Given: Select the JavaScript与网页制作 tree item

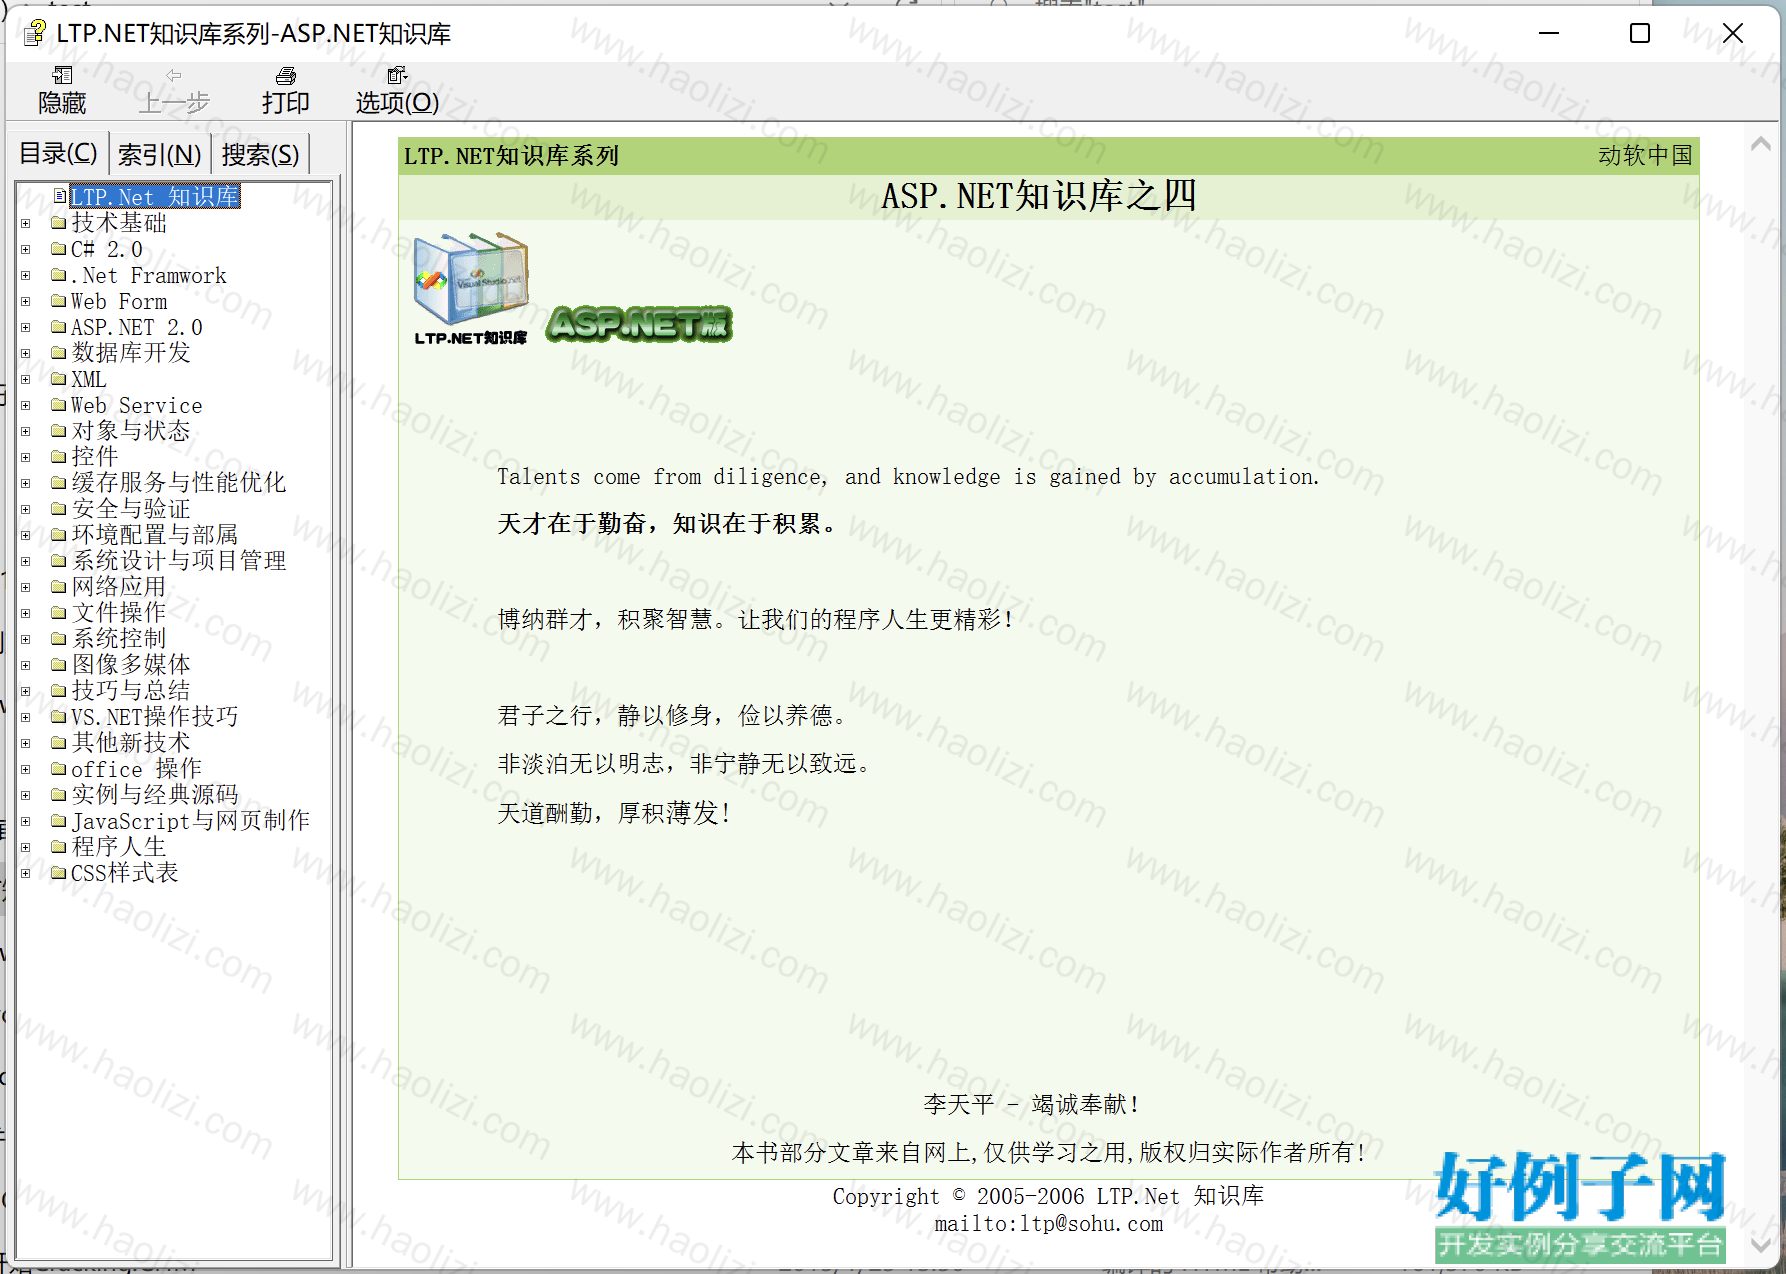Looking at the screenshot, I should [x=191, y=821].
